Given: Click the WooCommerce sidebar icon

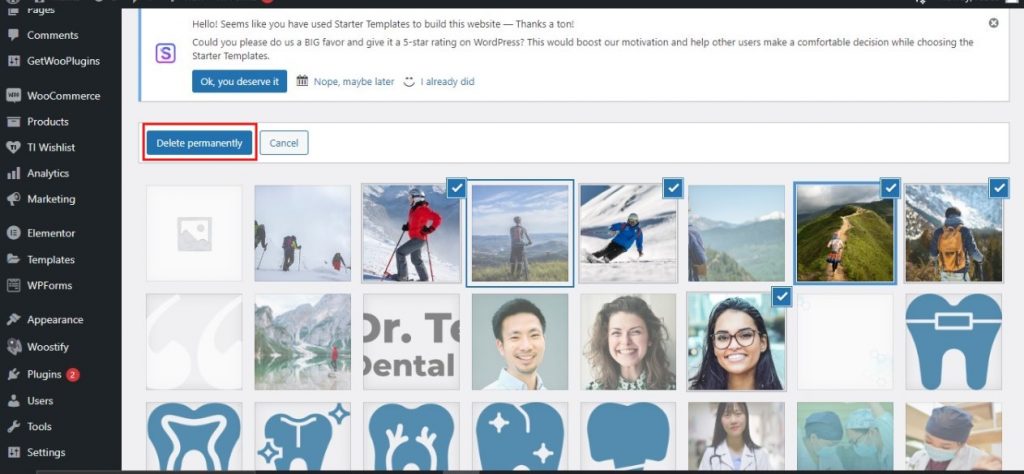Looking at the screenshot, I should [13, 95].
